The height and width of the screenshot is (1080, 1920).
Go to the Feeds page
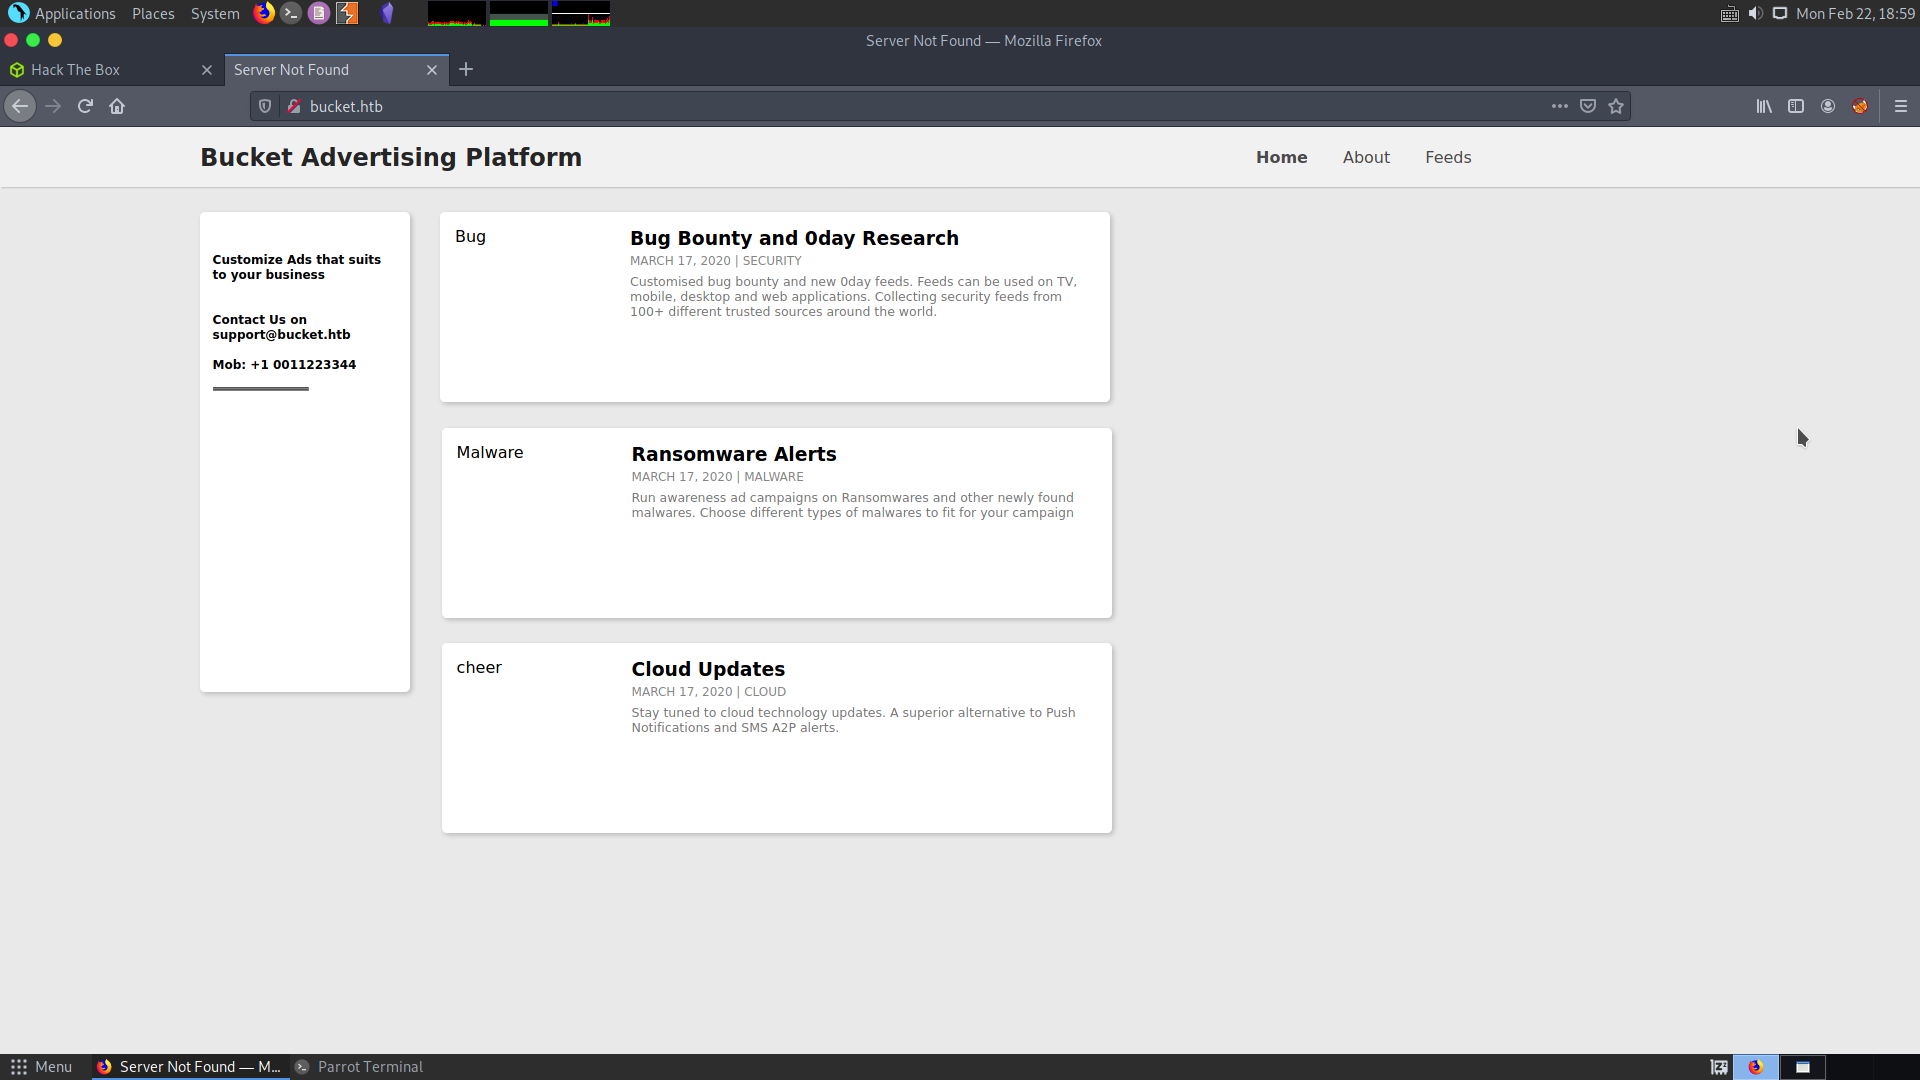click(1448, 157)
